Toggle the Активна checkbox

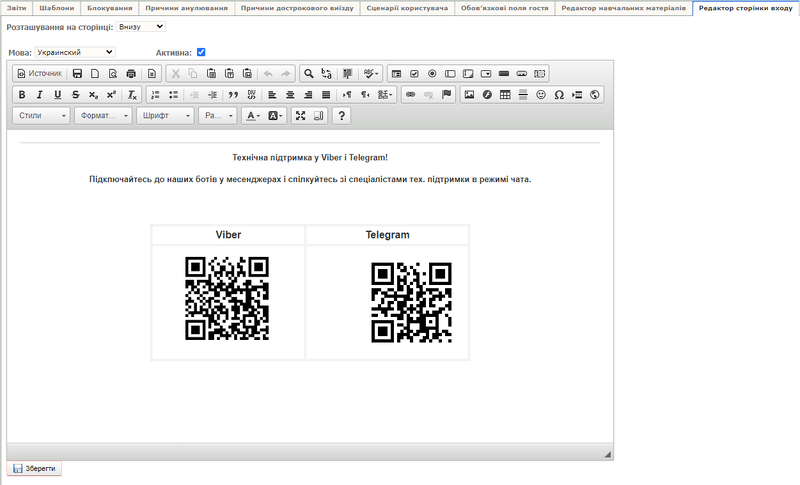[201, 52]
